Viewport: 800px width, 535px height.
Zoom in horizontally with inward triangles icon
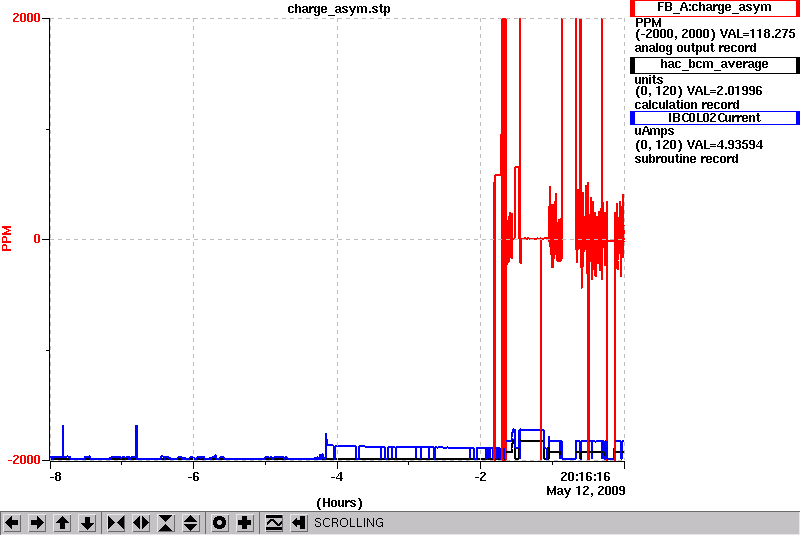(116, 523)
